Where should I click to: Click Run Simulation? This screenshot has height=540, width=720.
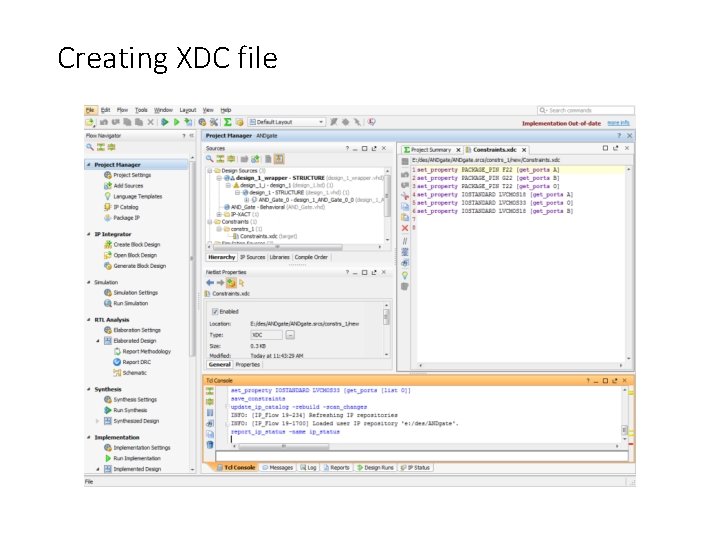tap(130, 303)
